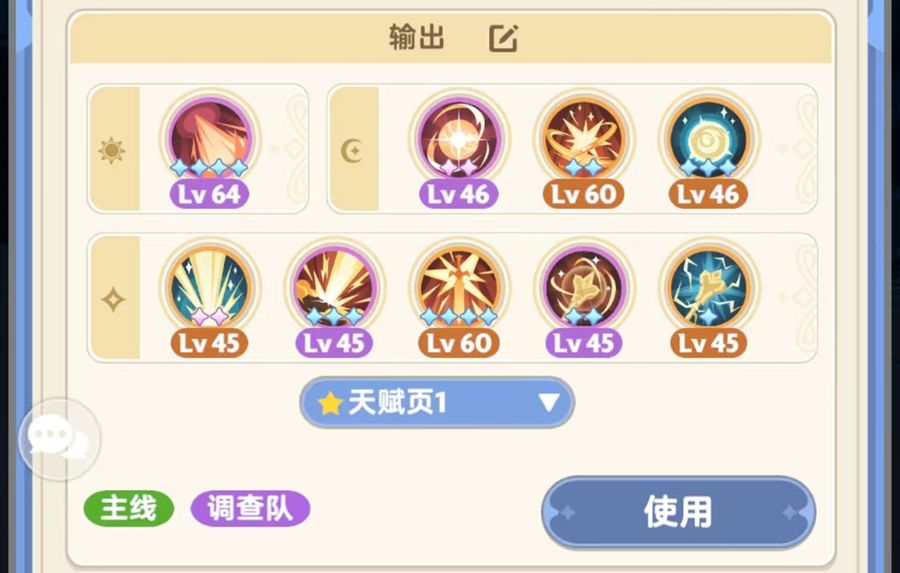900x573 pixels.
Task: Select the Lv 45 purple lightning blast skill
Action: [x=334, y=288]
